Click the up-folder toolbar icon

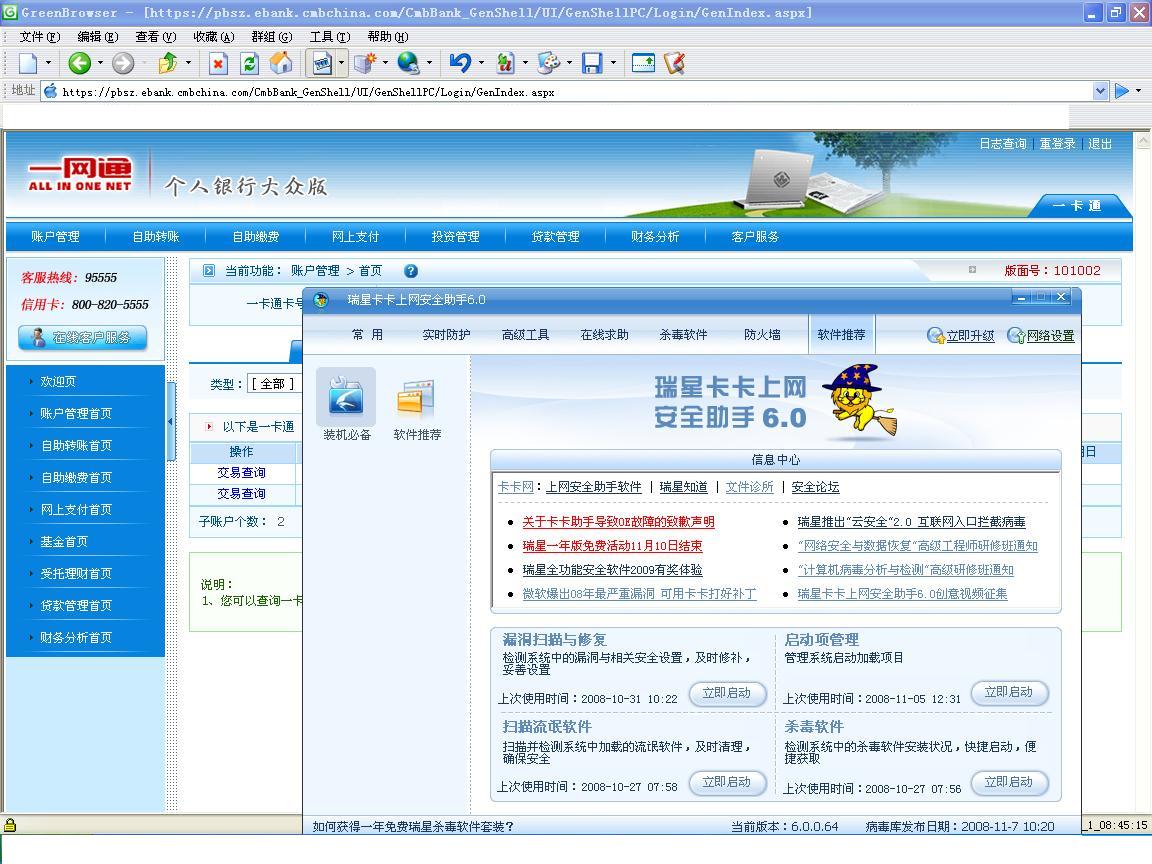pos(168,63)
